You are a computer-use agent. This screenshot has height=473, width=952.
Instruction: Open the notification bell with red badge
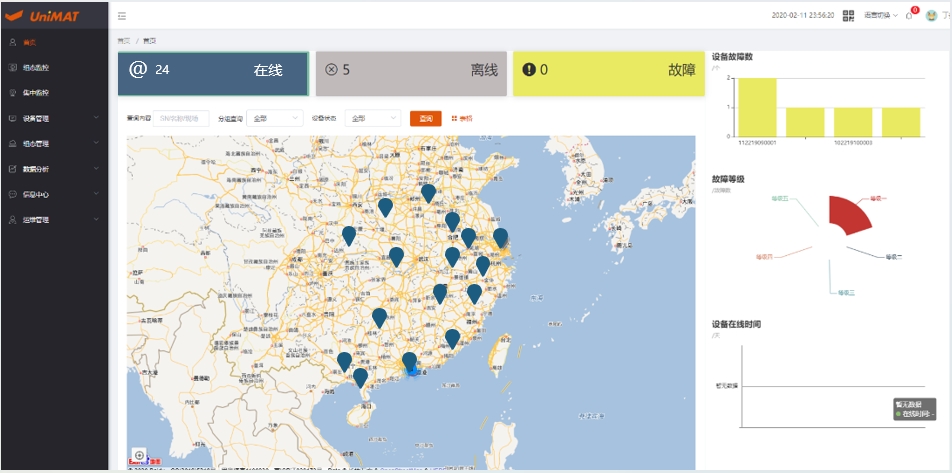pos(908,15)
